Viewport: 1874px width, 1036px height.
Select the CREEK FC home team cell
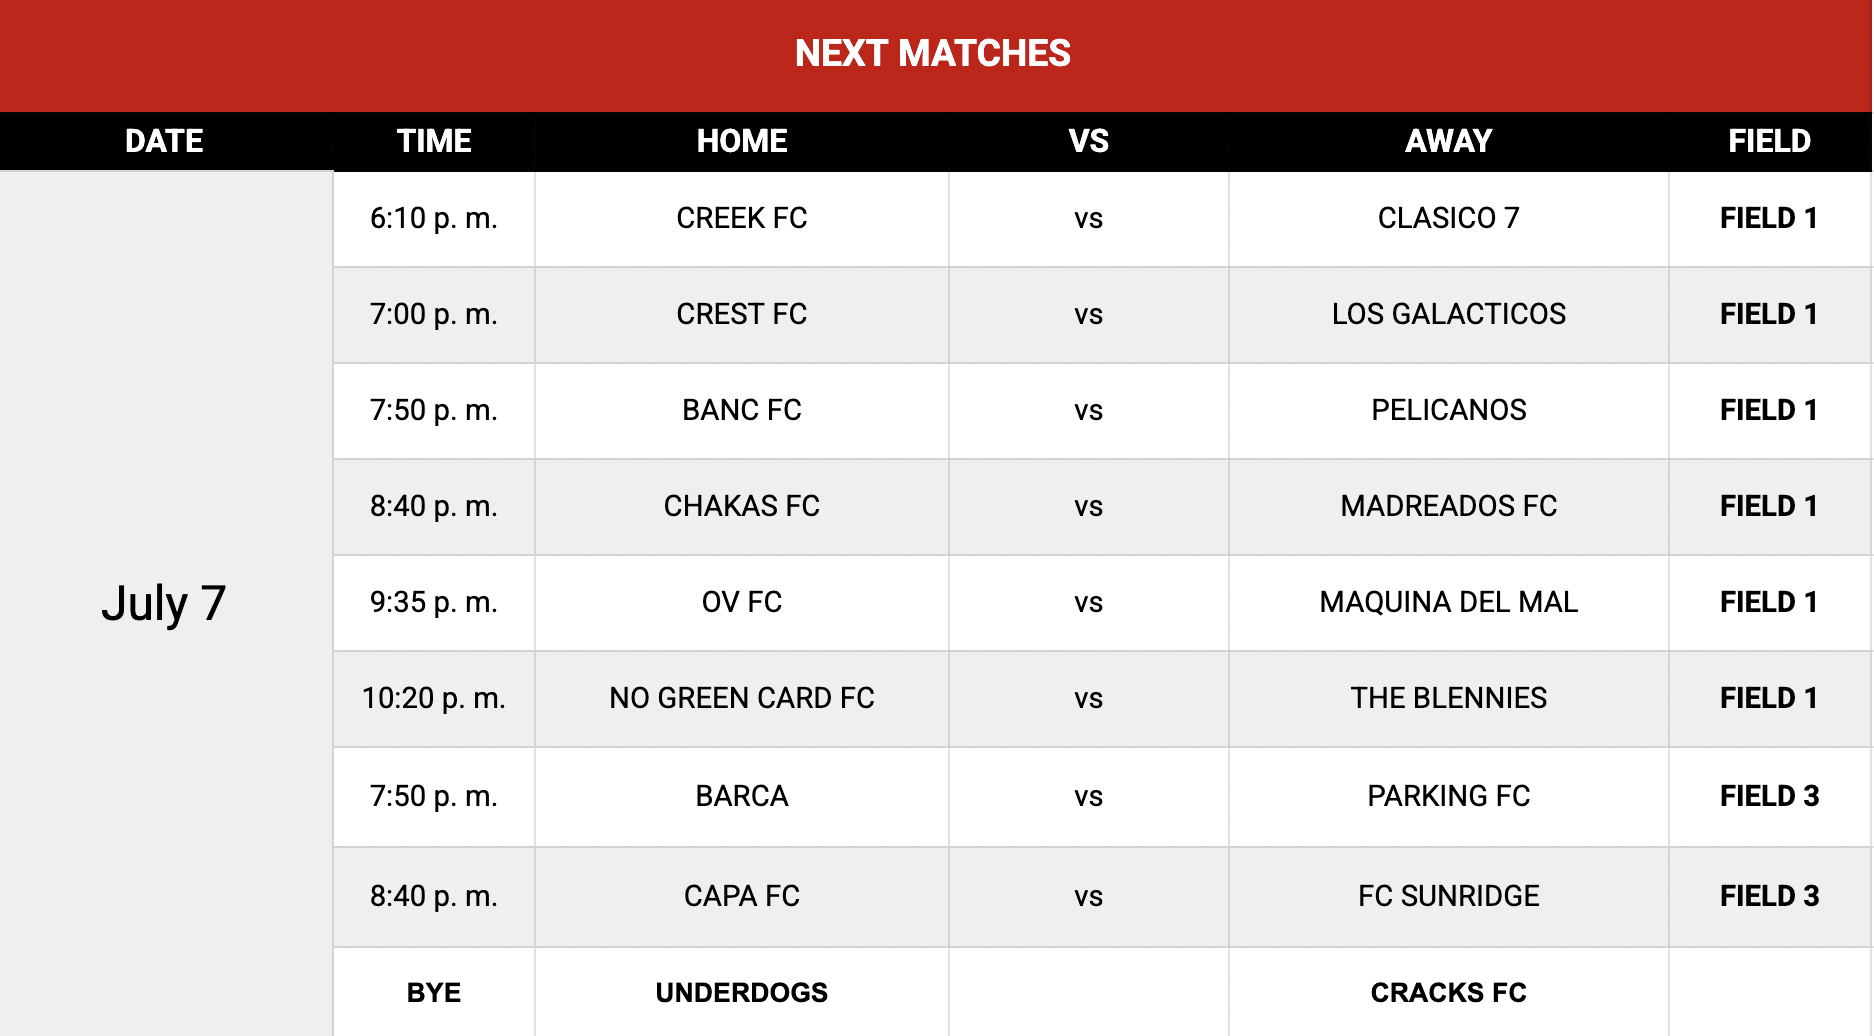point(741,219)
